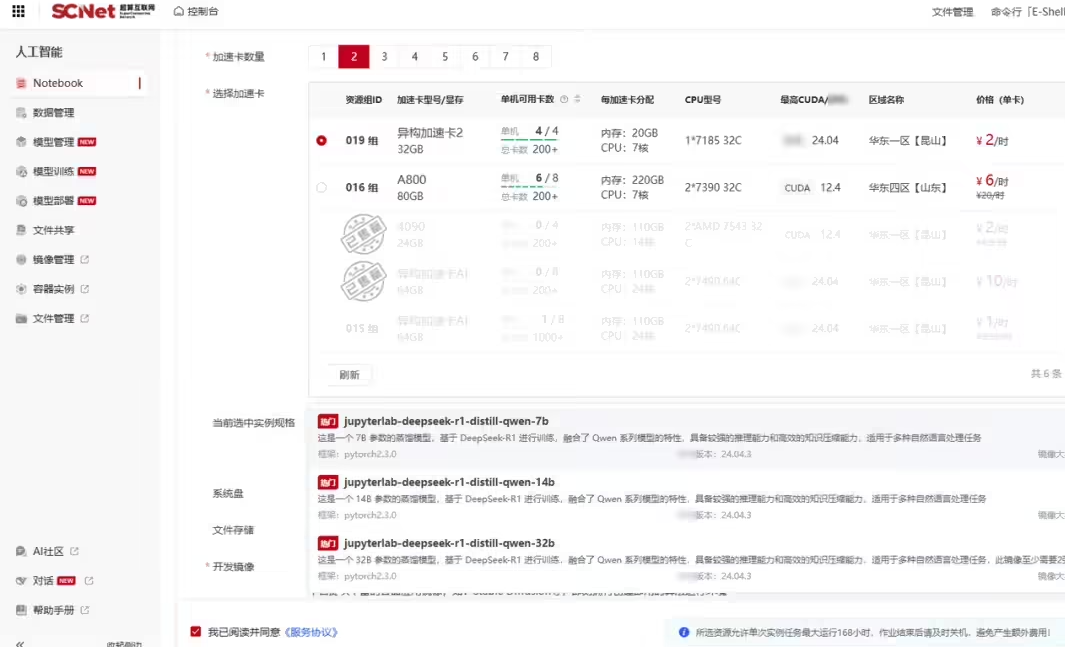Image resolution: width=1065 pixels, height=647 pixels.
Task: Click 热门 badge of deepseek qwen-14b image
Action: (328, 483)
